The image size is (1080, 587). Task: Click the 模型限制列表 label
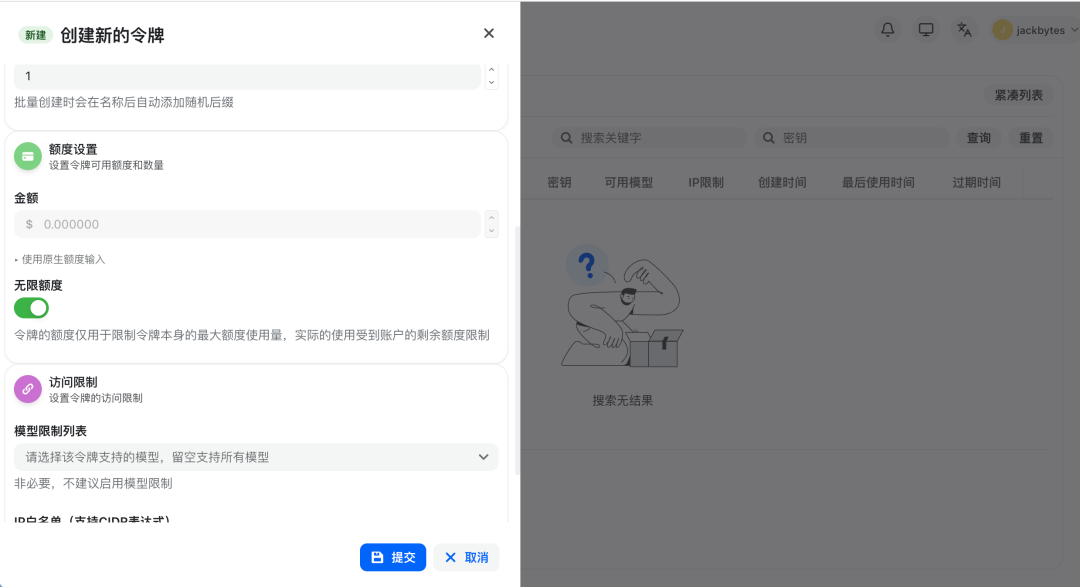50,431
